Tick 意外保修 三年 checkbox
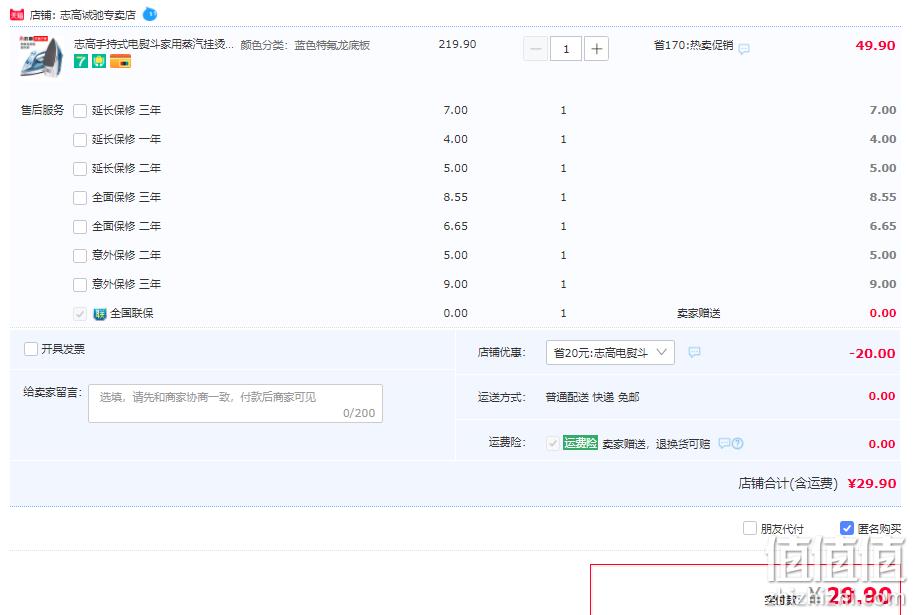Viewport: 915px width, 615px height. [x=80, y=285]
